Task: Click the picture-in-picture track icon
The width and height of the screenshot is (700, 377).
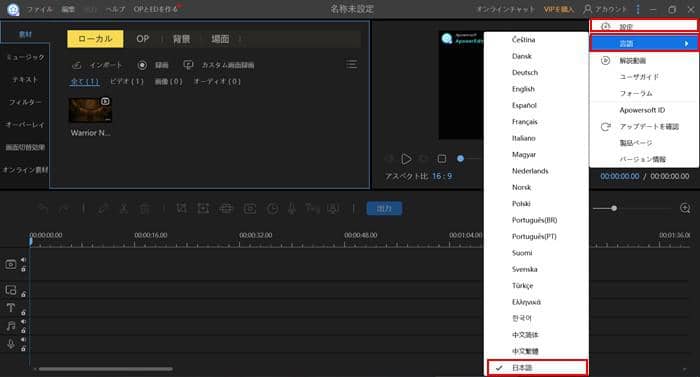Action: (x=11, y=290)
